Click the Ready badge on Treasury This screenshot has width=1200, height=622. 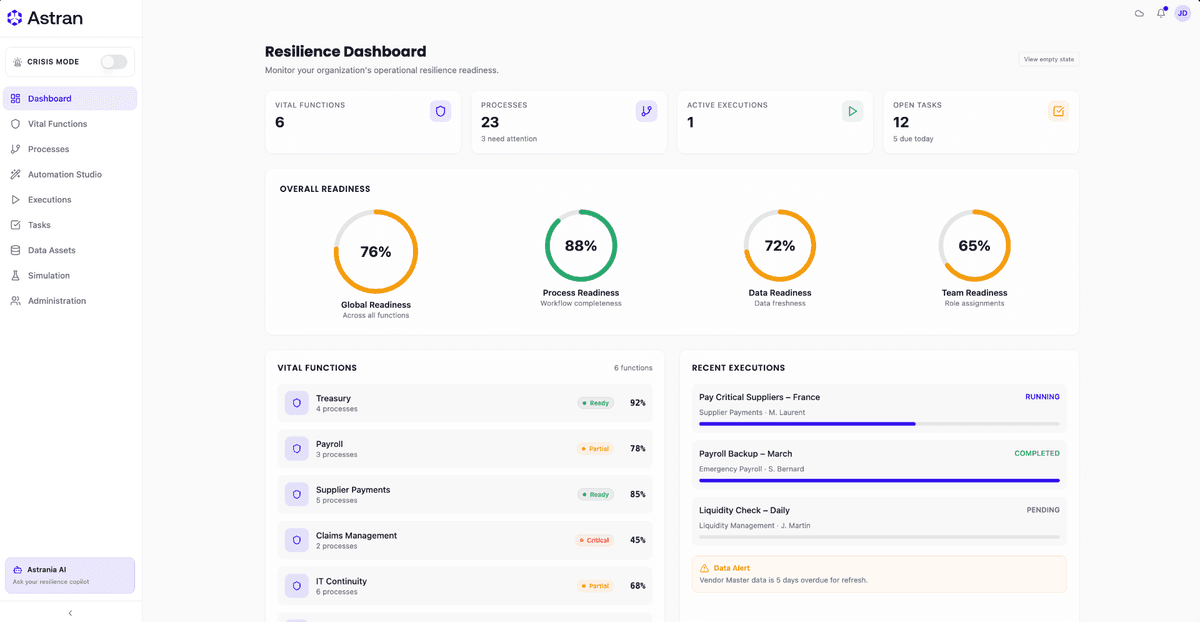click(595, 403)
